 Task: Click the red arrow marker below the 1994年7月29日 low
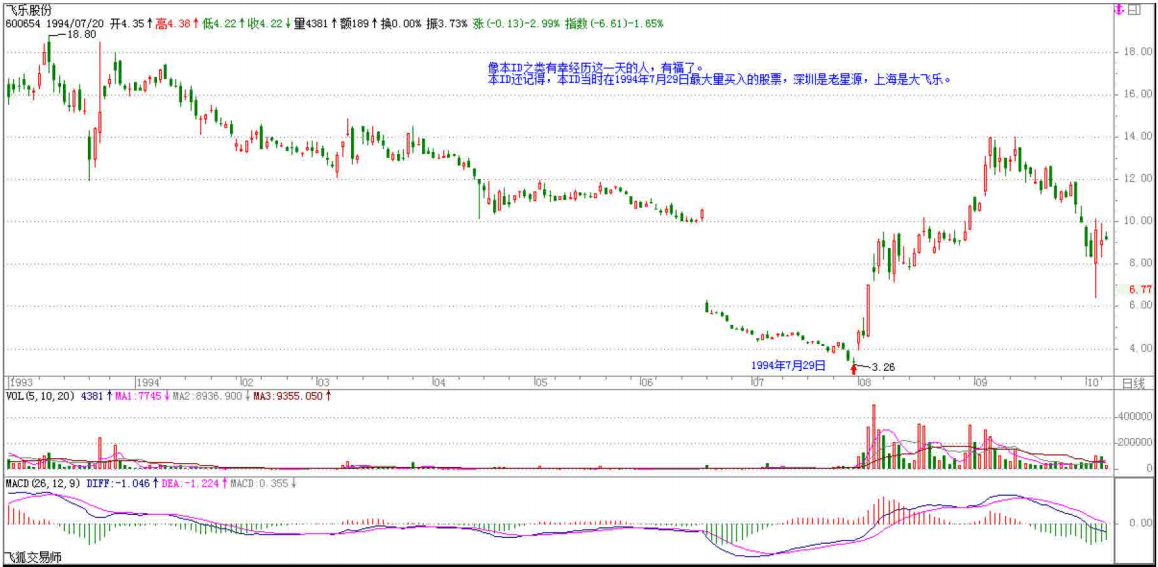click(x=852, y=367)
